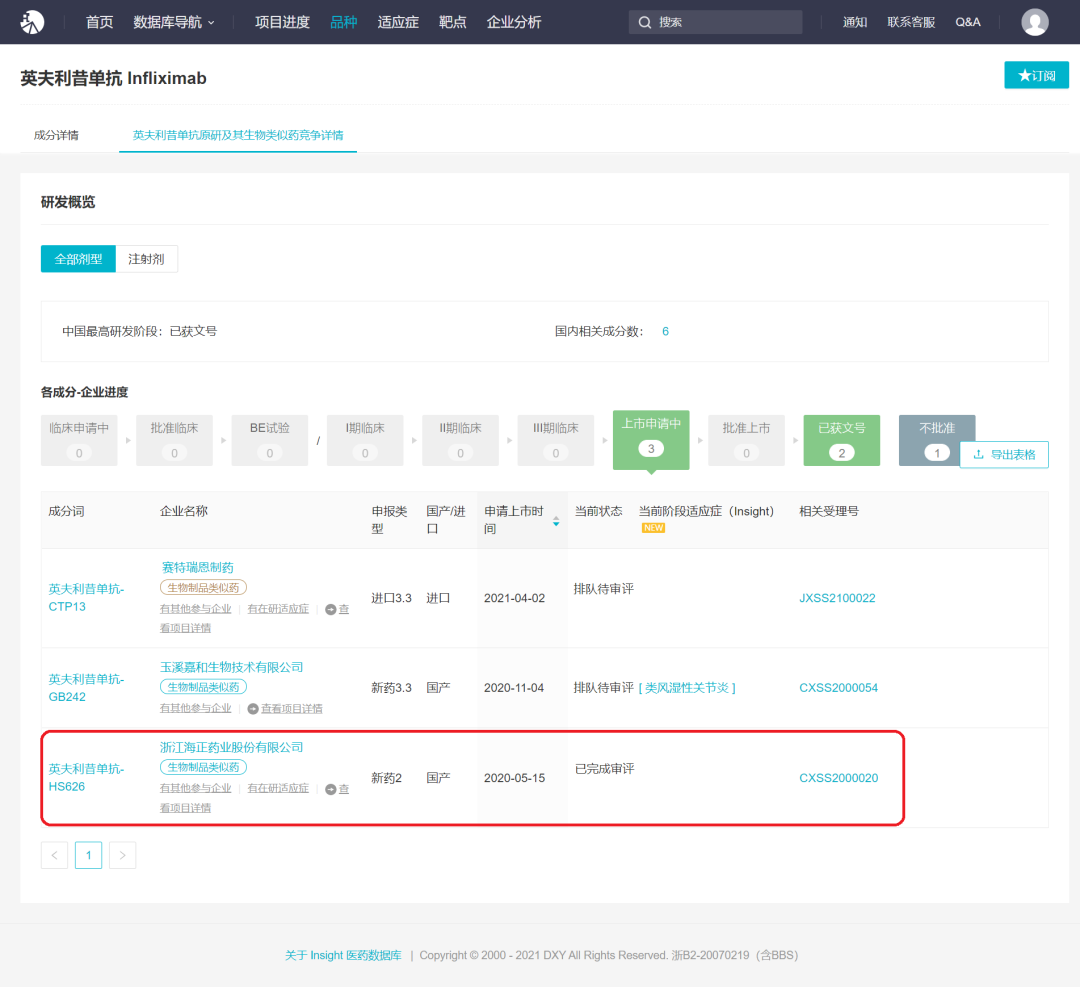Open acceptance number JXSS2100022

[837, 598]
